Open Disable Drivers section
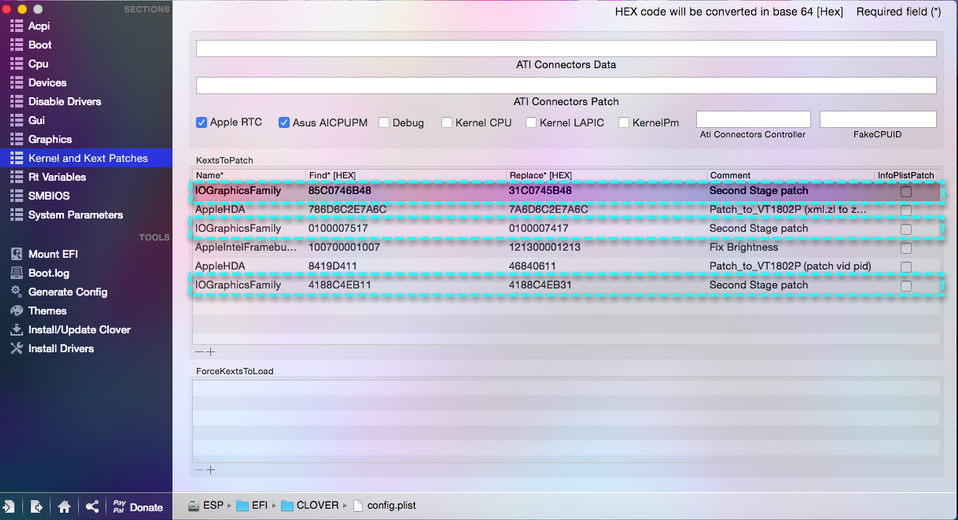Viewport: 958px width, 520px height. (x=65, y=101)
